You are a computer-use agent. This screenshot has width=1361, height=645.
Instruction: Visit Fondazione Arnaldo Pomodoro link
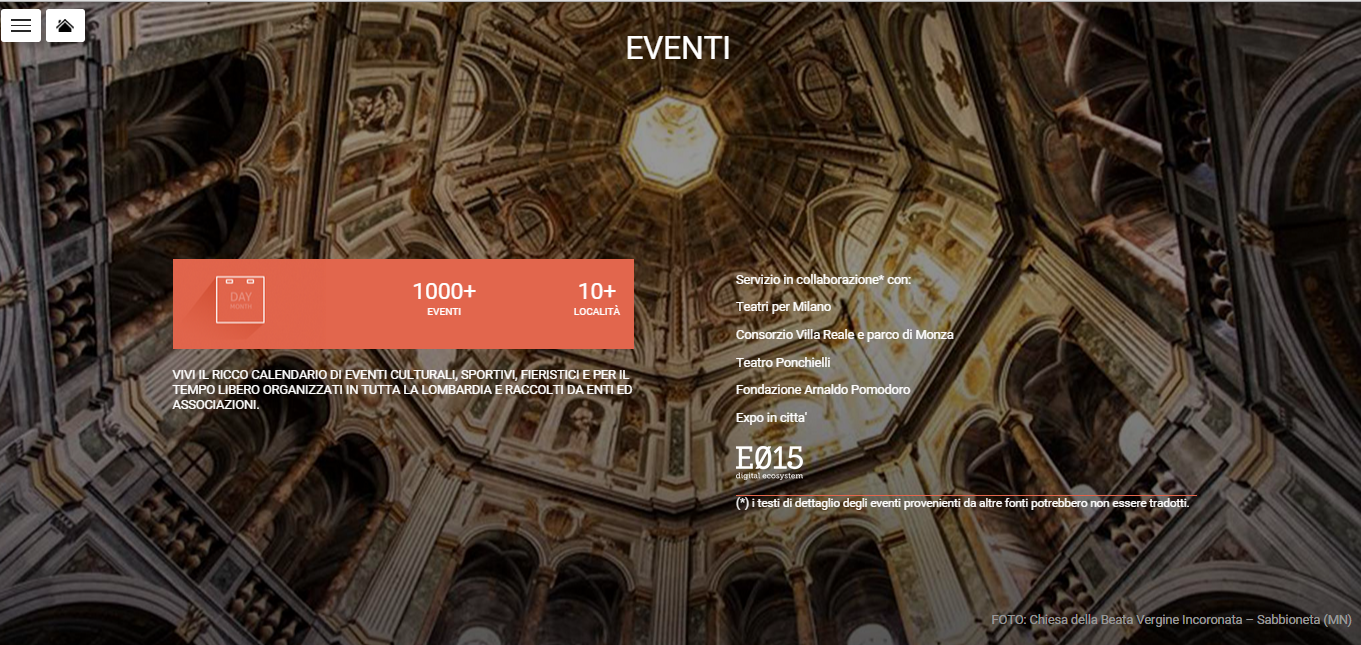[x=822, y=389]
